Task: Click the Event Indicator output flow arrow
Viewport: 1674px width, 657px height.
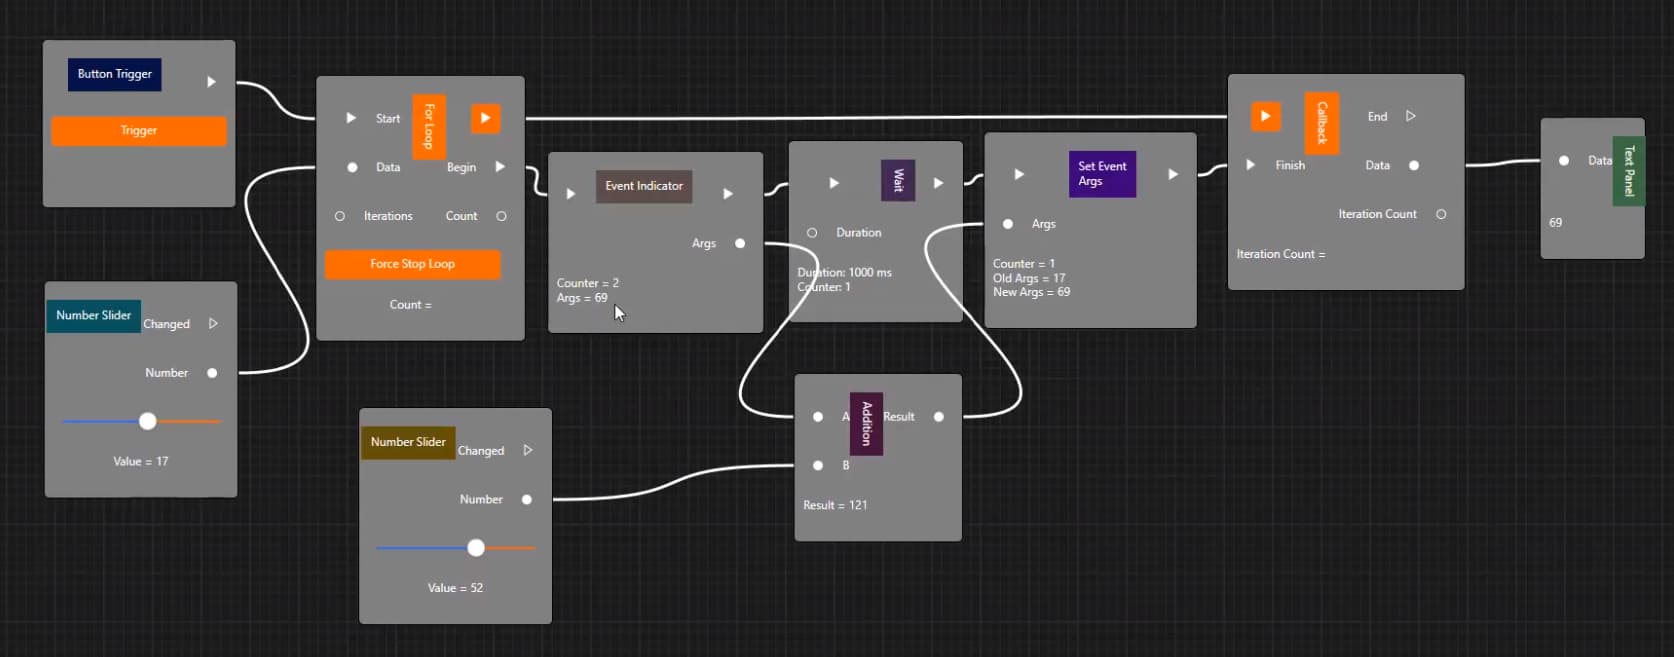Action: [x=728, y=194]
